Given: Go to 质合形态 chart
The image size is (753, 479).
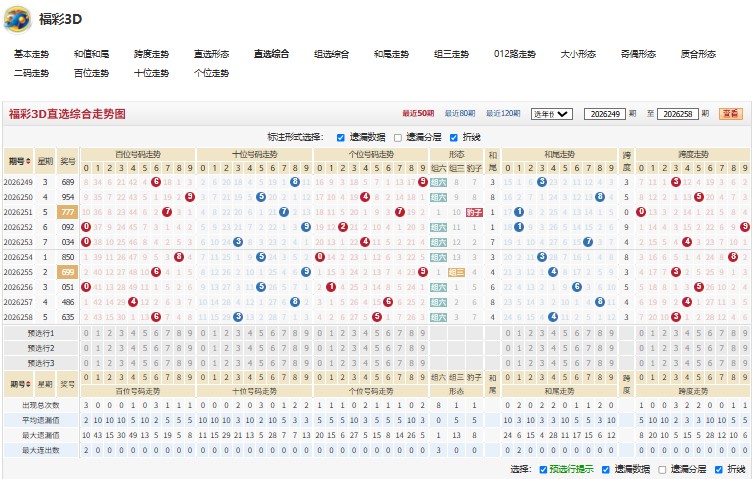Looking at the screenshot, I should tap(698, 54).
